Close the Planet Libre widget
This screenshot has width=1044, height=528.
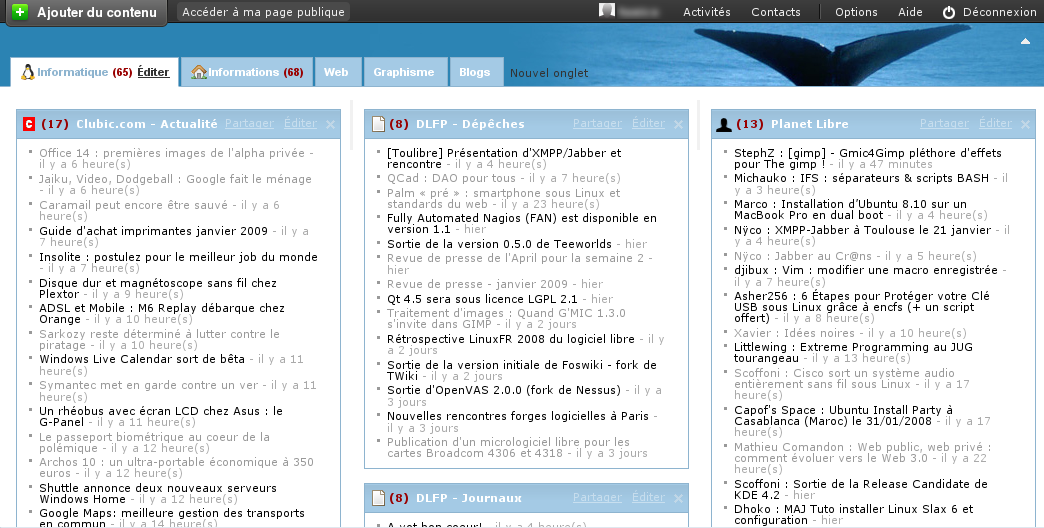[x=1025, y=125]
